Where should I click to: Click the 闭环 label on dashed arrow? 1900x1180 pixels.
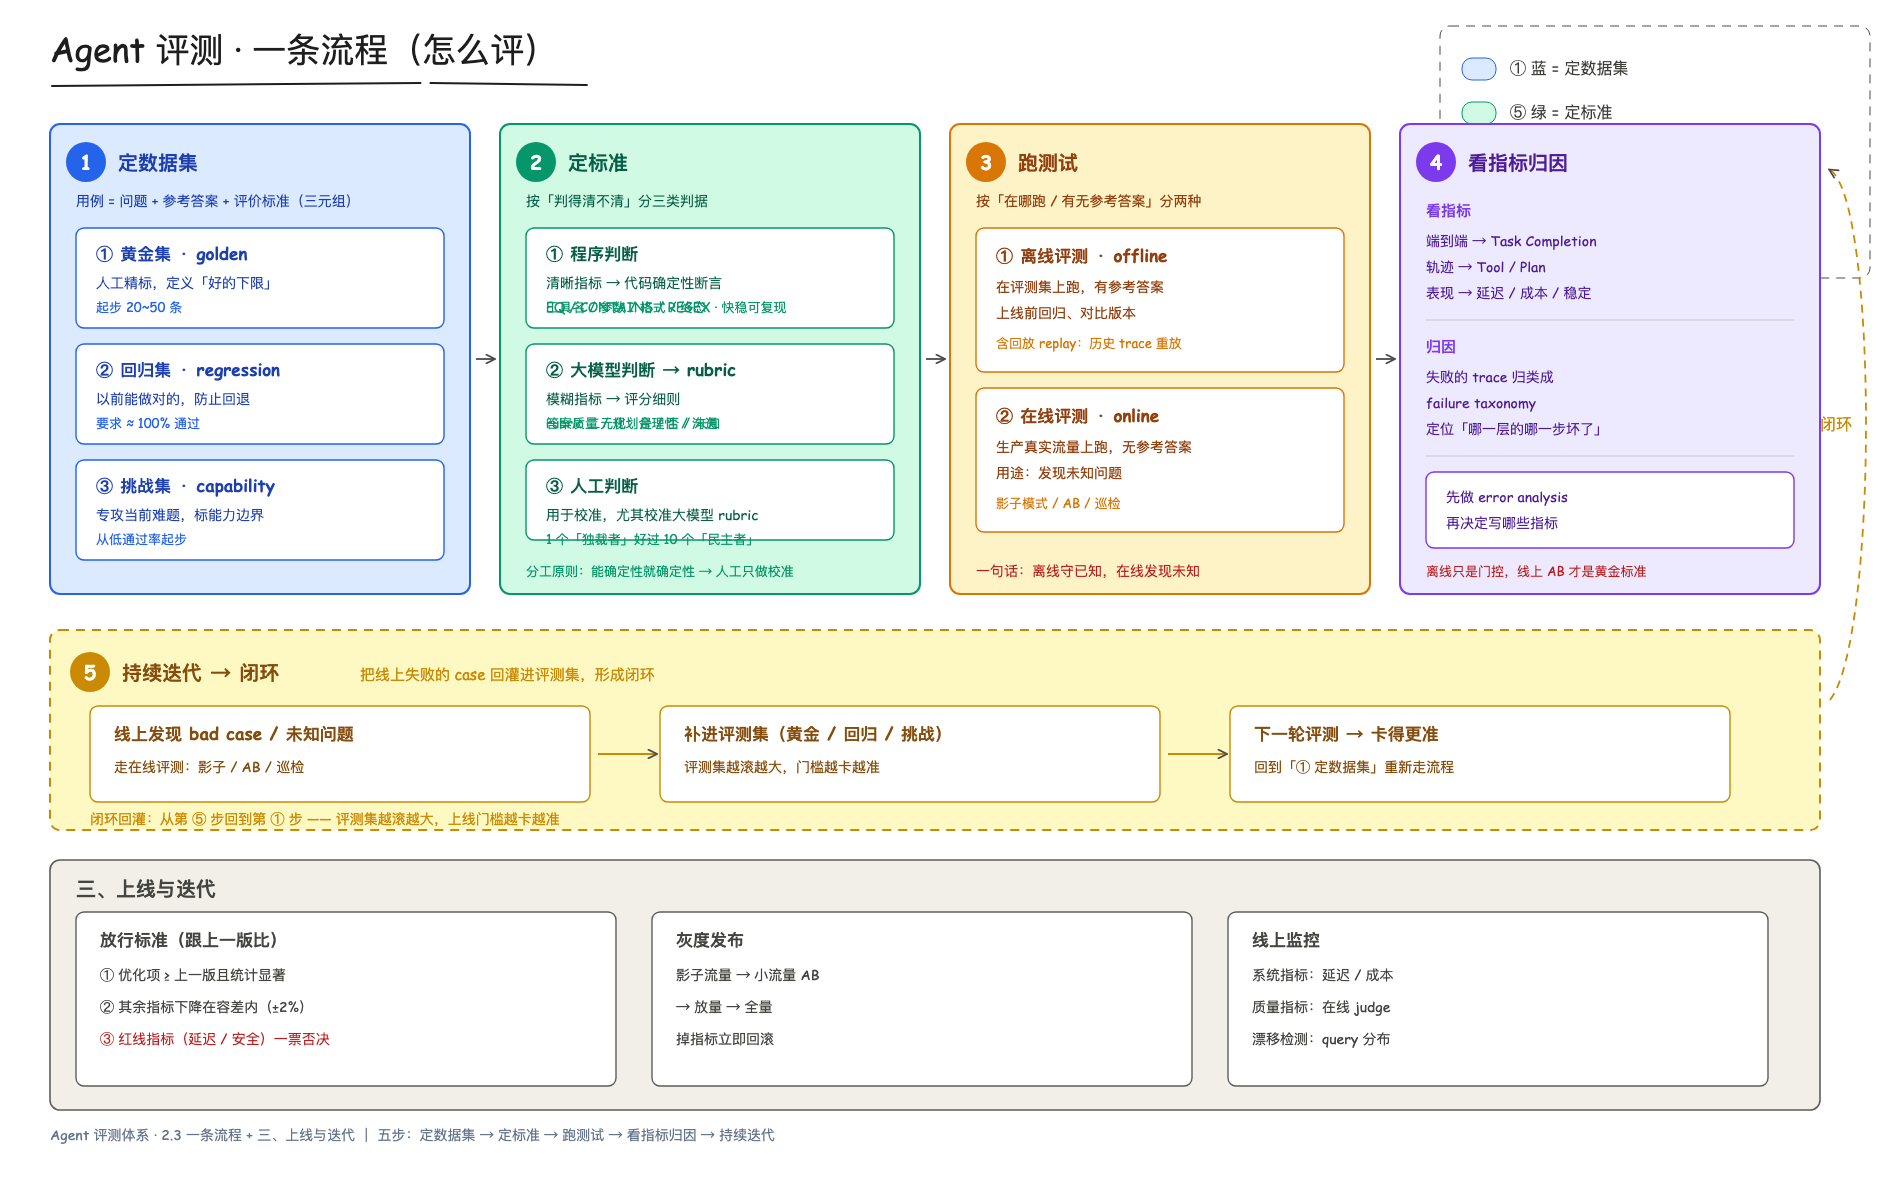click(1836, 424)
